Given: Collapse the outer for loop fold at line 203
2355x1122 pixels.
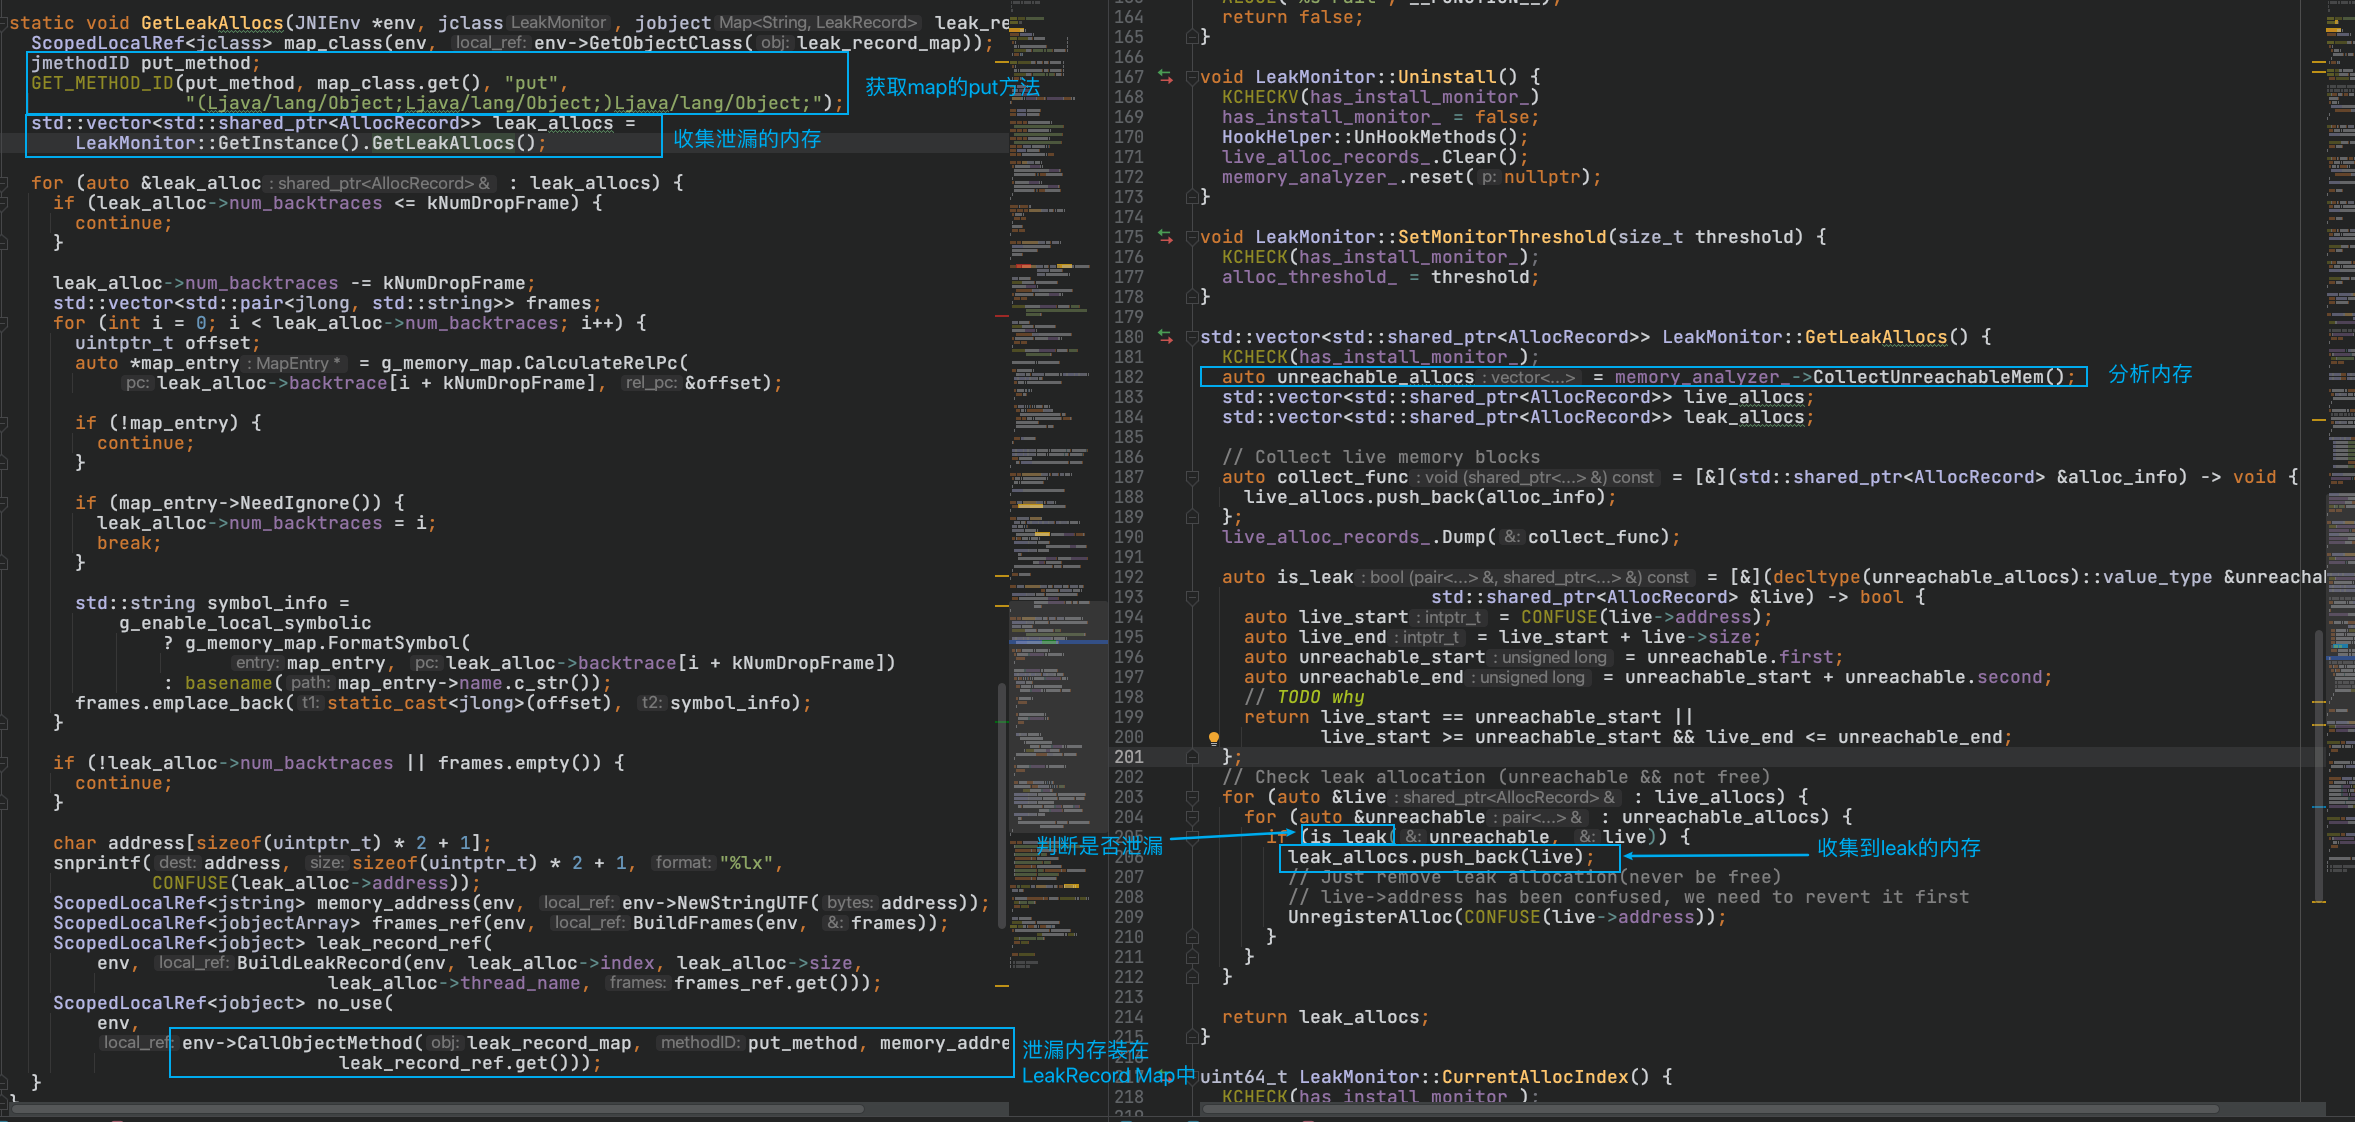Looking at the screenshot, I should pyautogui.click(x=1192, y=797).
